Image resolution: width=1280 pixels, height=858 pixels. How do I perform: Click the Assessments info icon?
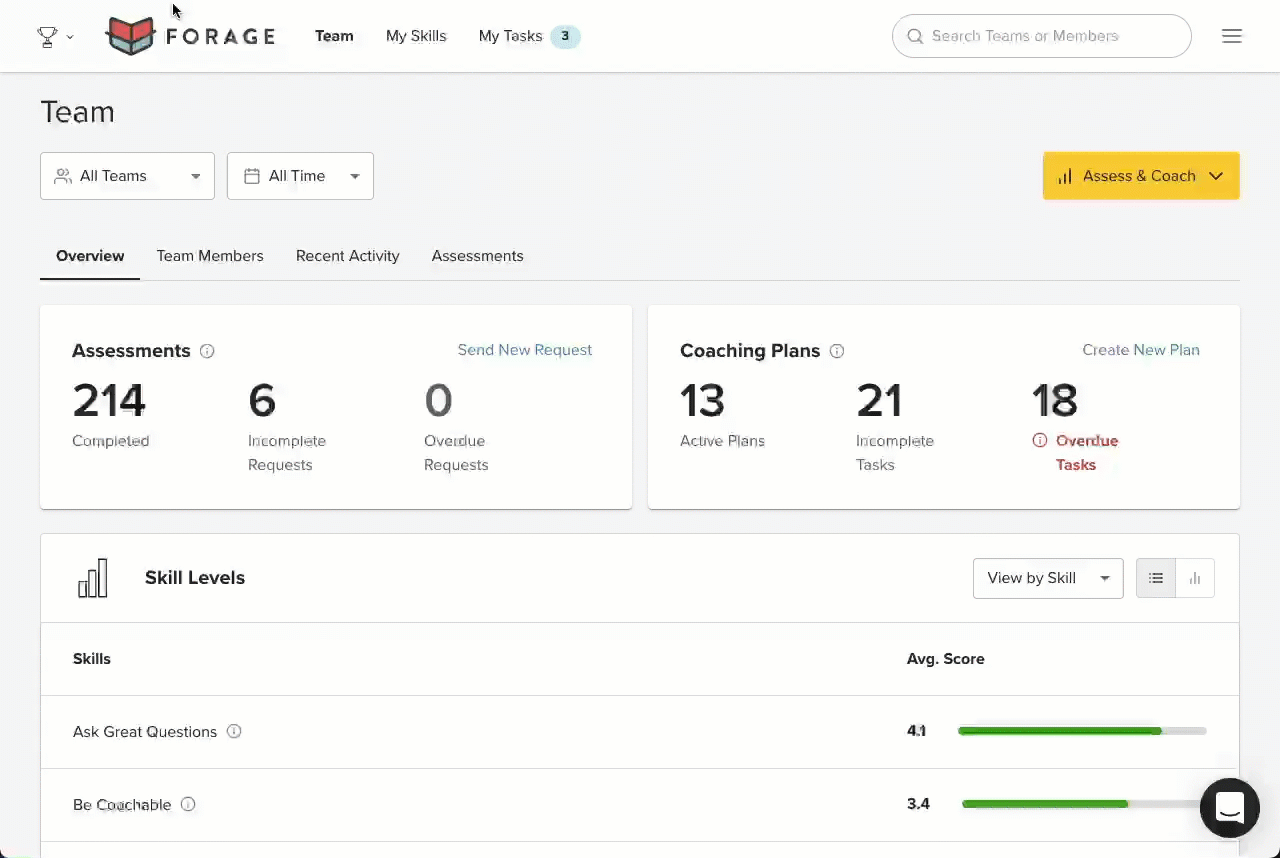pos(207,351)
